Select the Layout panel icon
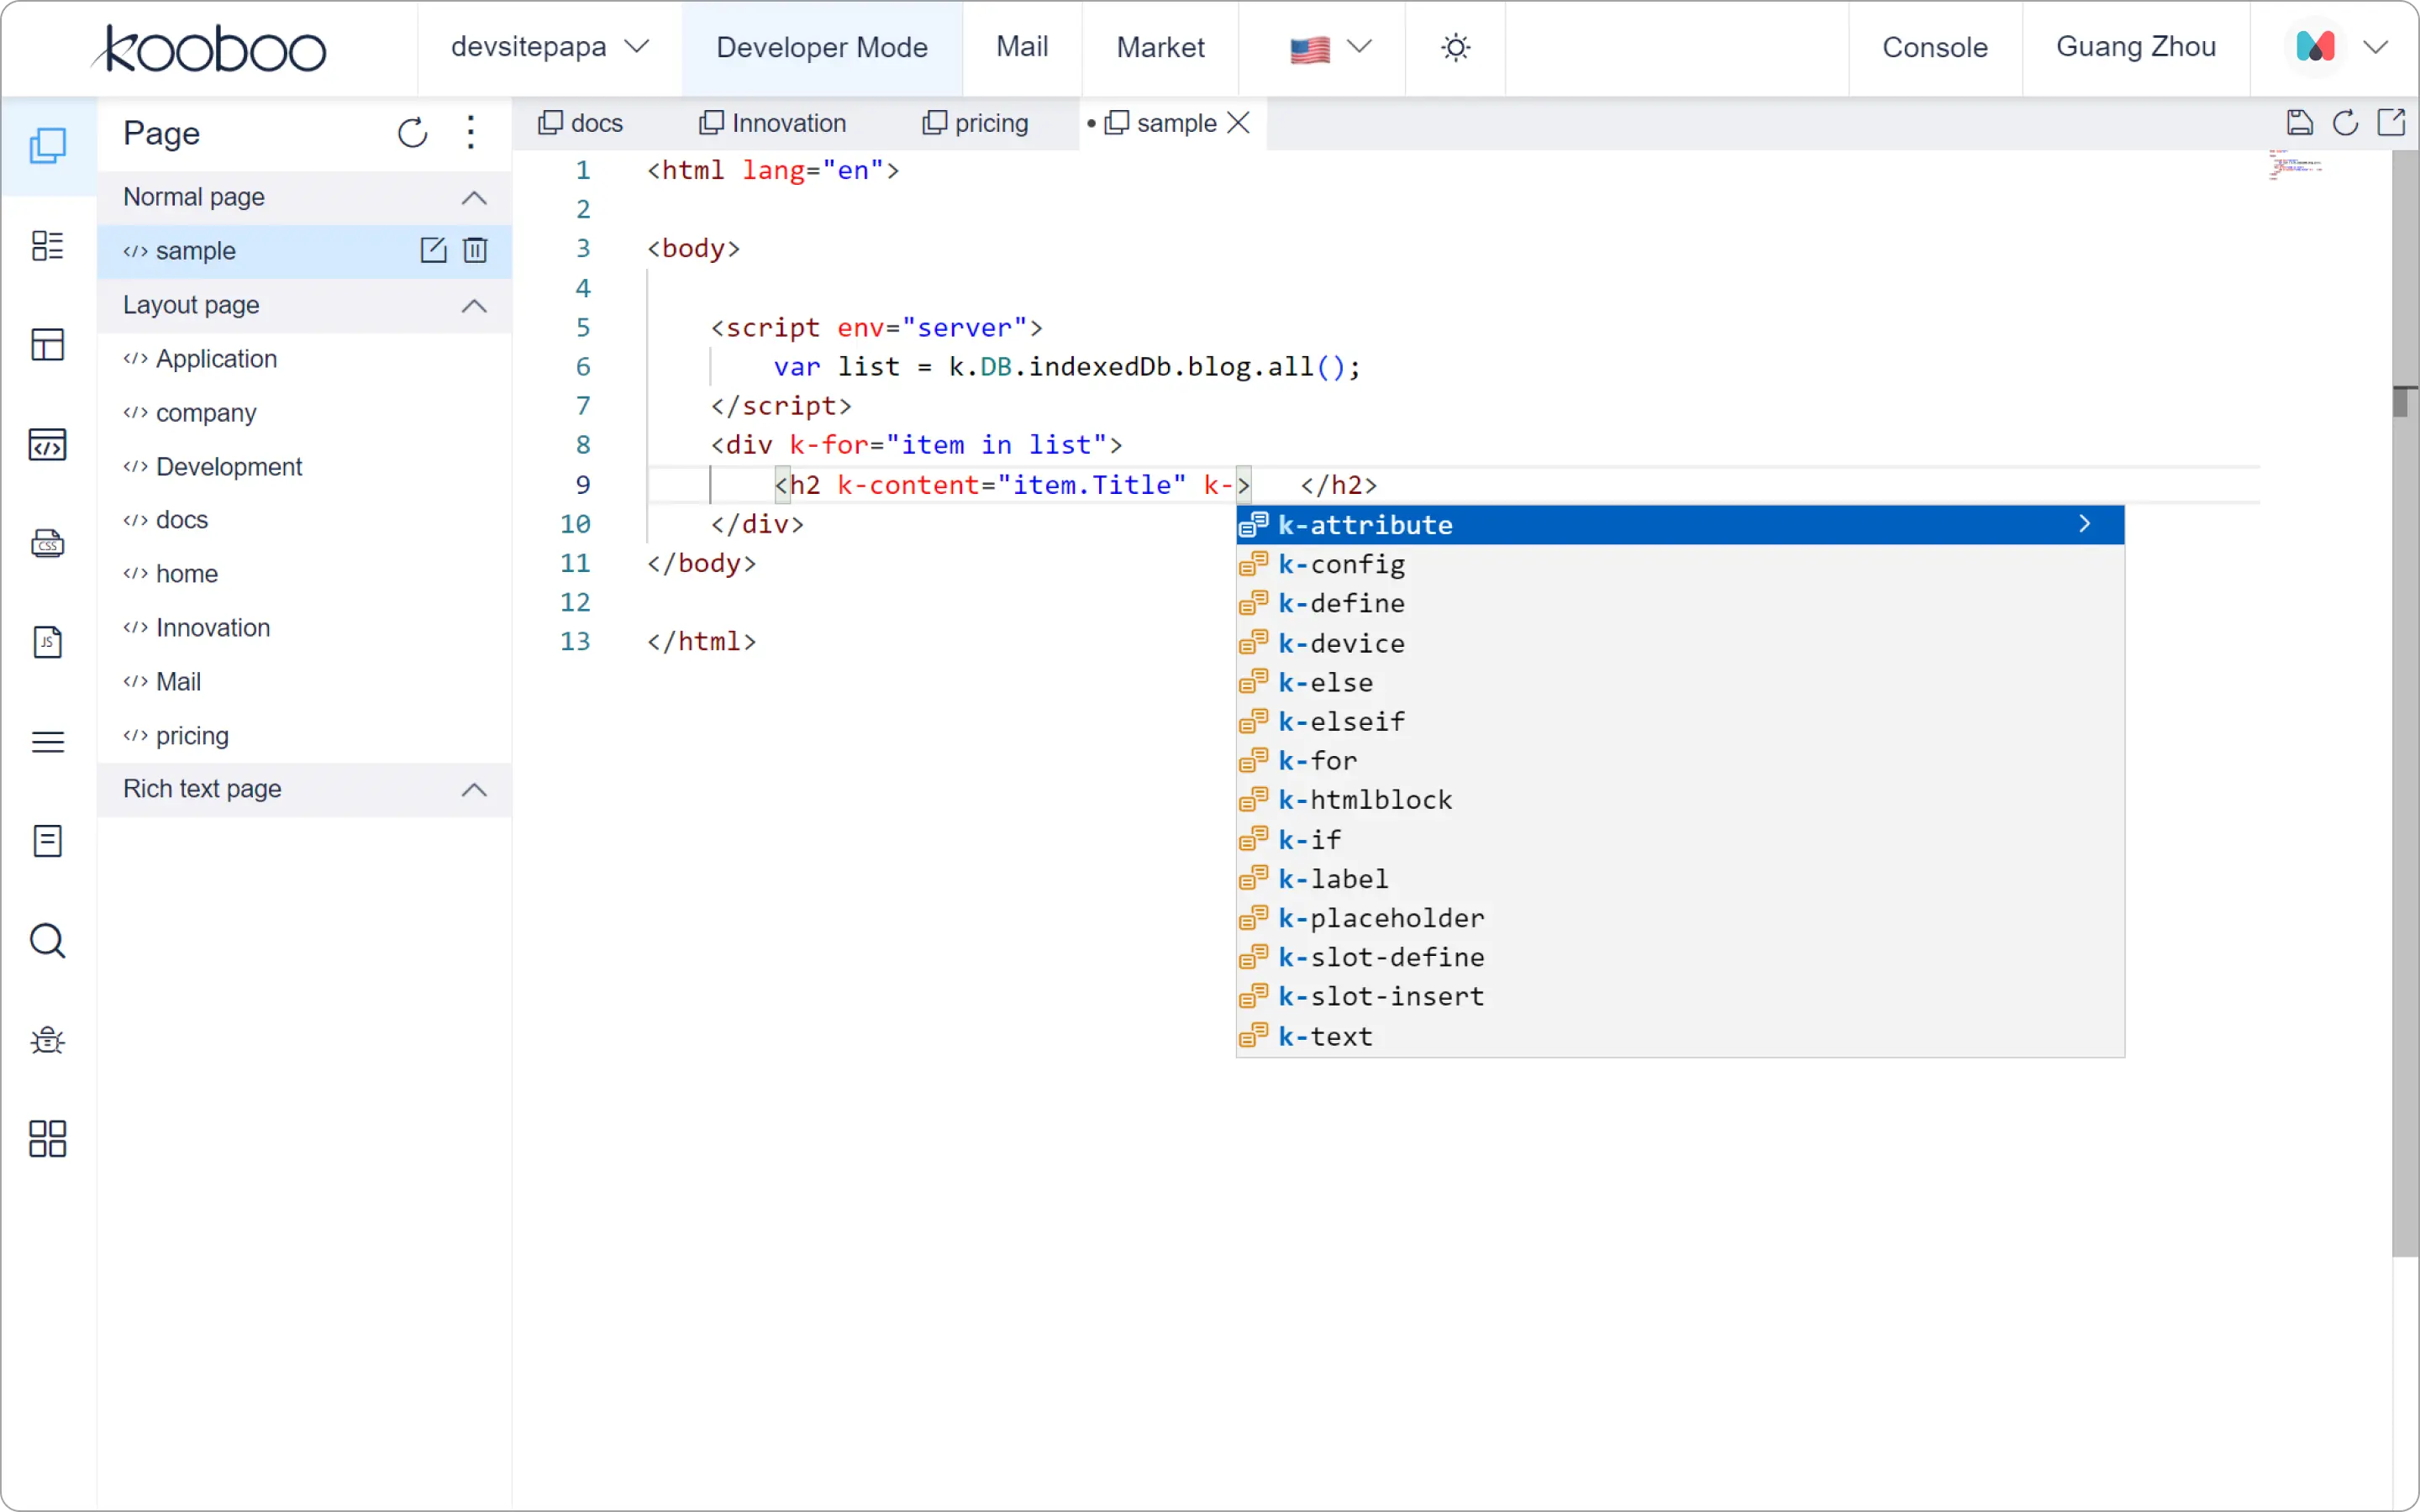Image resolution: width=2420 pixels, height=1512 pixels. click(47, 344)
